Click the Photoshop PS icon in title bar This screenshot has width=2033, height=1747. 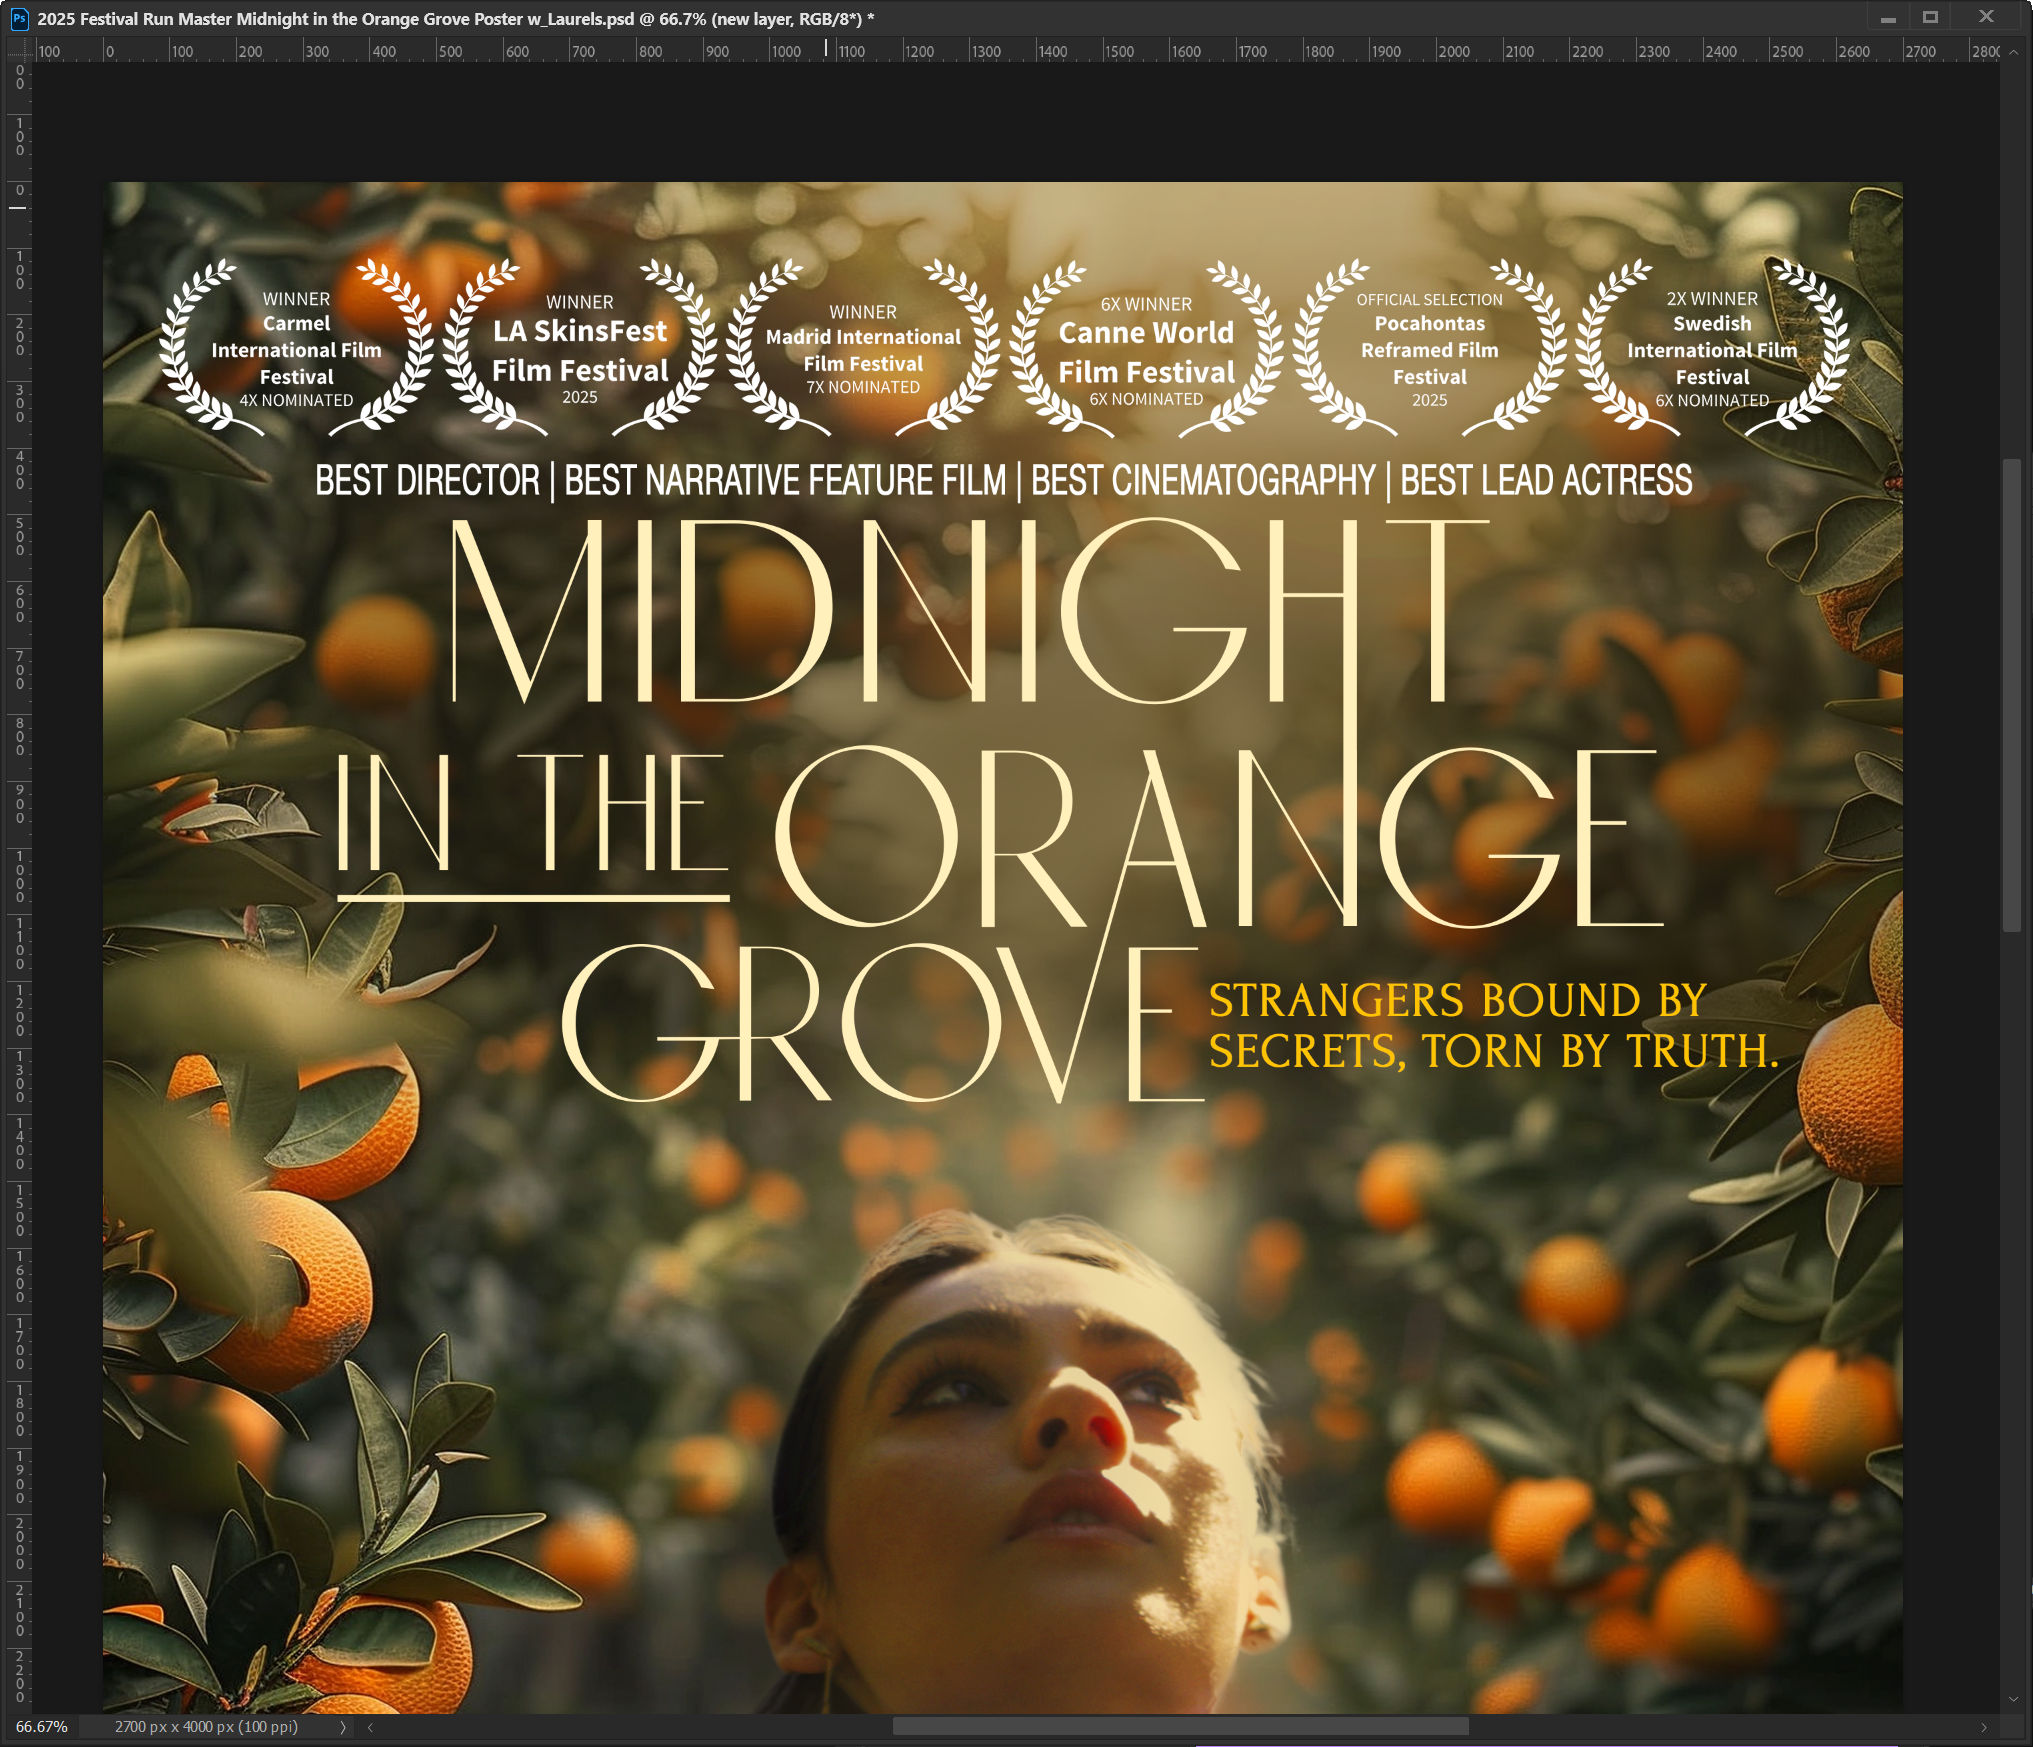pos(19,18)
